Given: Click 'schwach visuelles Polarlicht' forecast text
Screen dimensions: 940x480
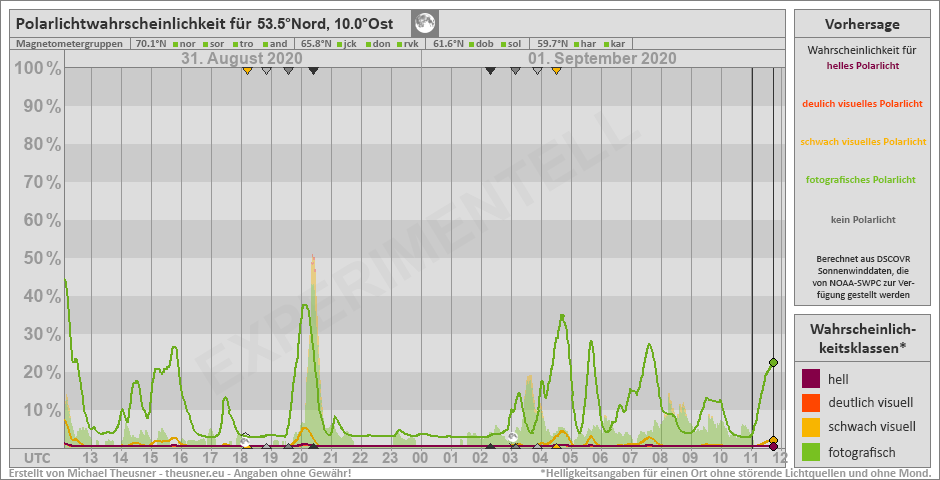Looking at the screenshot, I should tap(862, 142).
